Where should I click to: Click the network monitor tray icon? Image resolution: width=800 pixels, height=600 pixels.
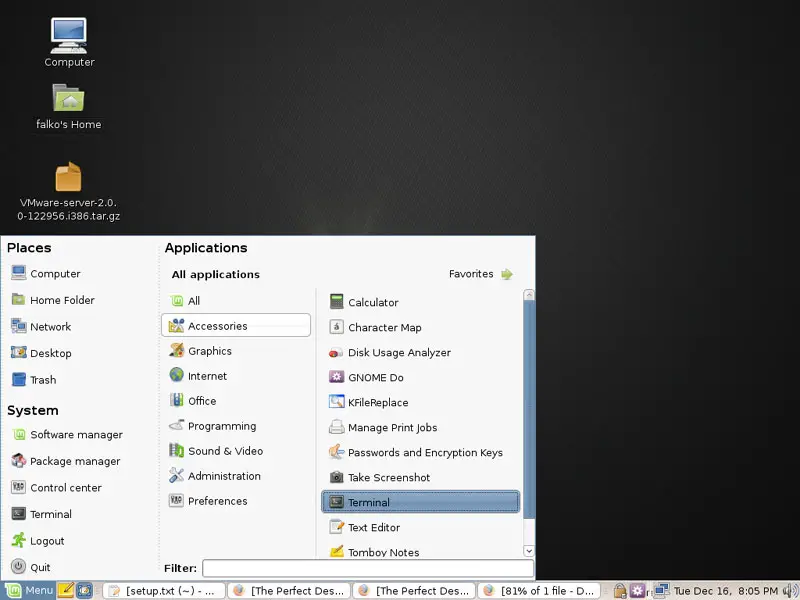(x=662, y=591)
